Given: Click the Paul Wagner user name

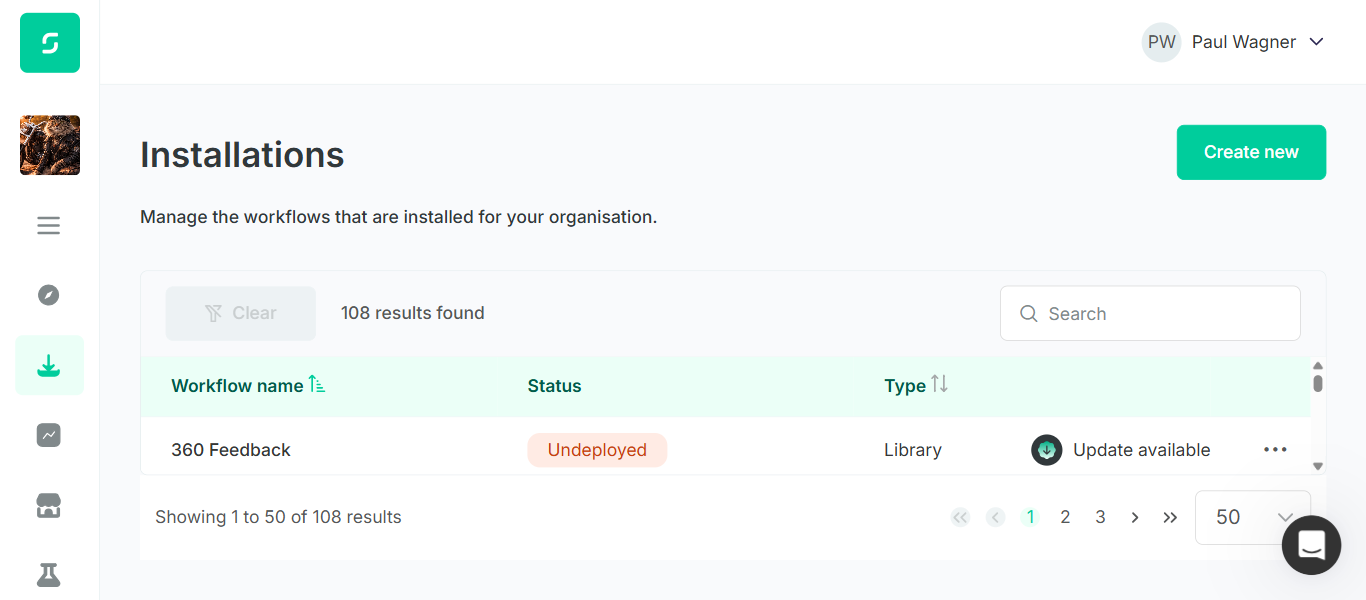Looking at the screenshot, I should pos(1244,42).
